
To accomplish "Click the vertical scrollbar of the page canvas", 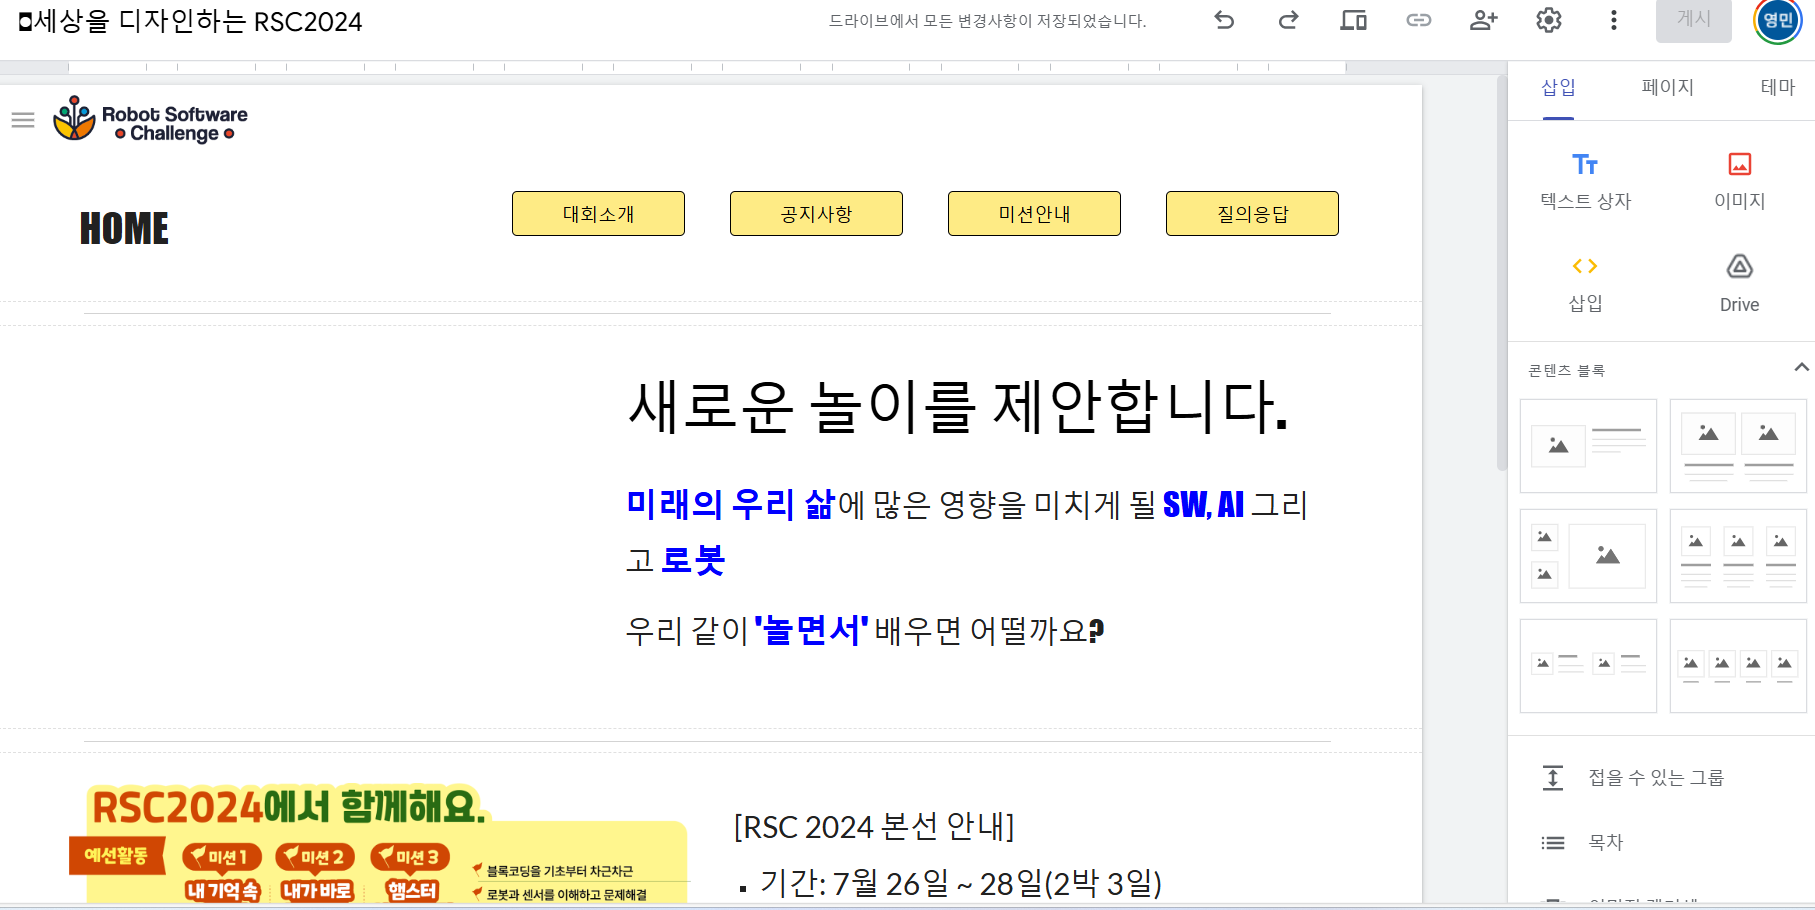I will [1501, 272].
